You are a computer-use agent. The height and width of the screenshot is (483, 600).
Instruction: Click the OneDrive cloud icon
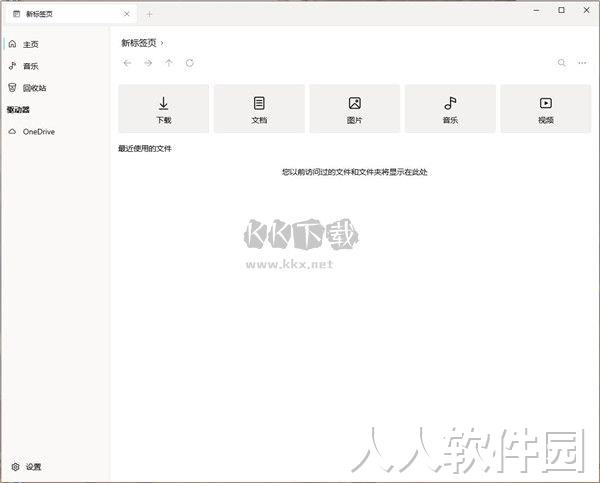[x=13, y=132]
